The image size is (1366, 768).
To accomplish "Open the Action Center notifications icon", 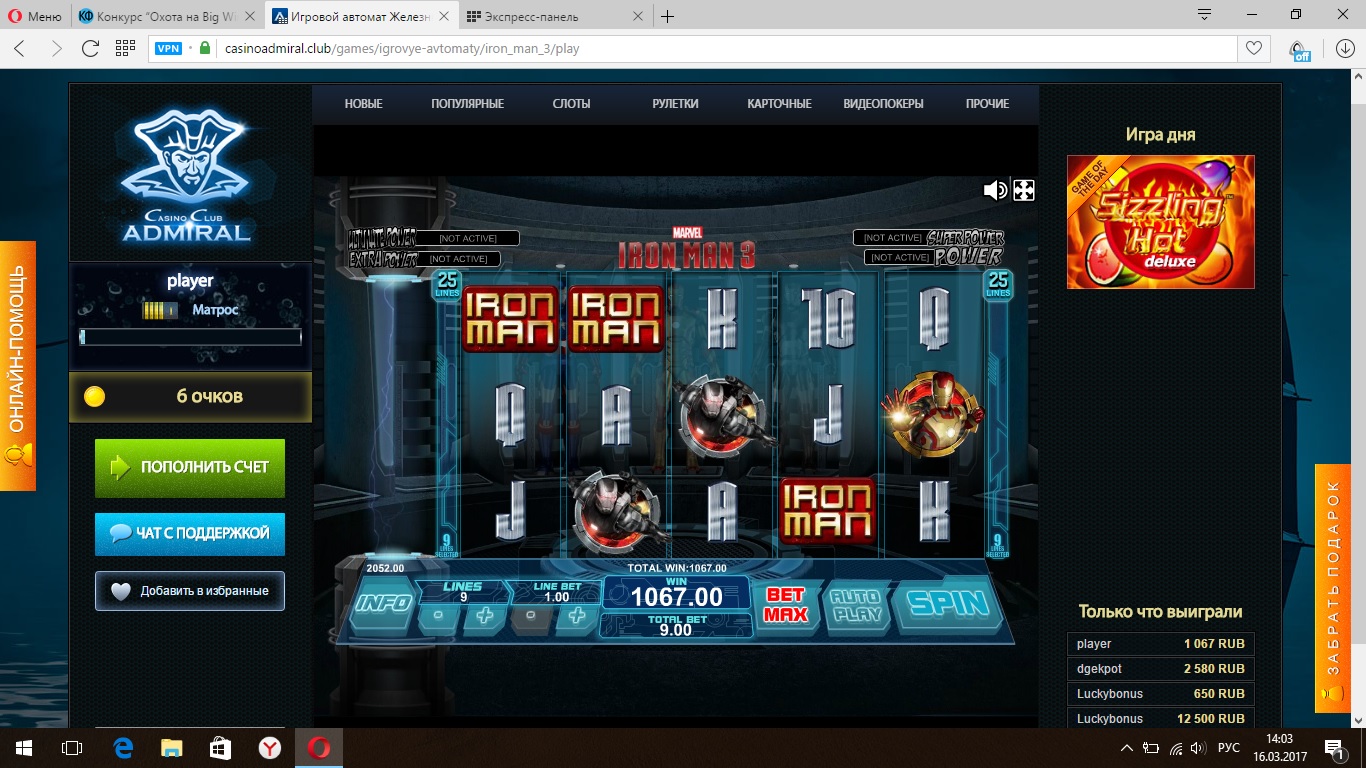I will pyautogui.click(x=1333, y=748).
